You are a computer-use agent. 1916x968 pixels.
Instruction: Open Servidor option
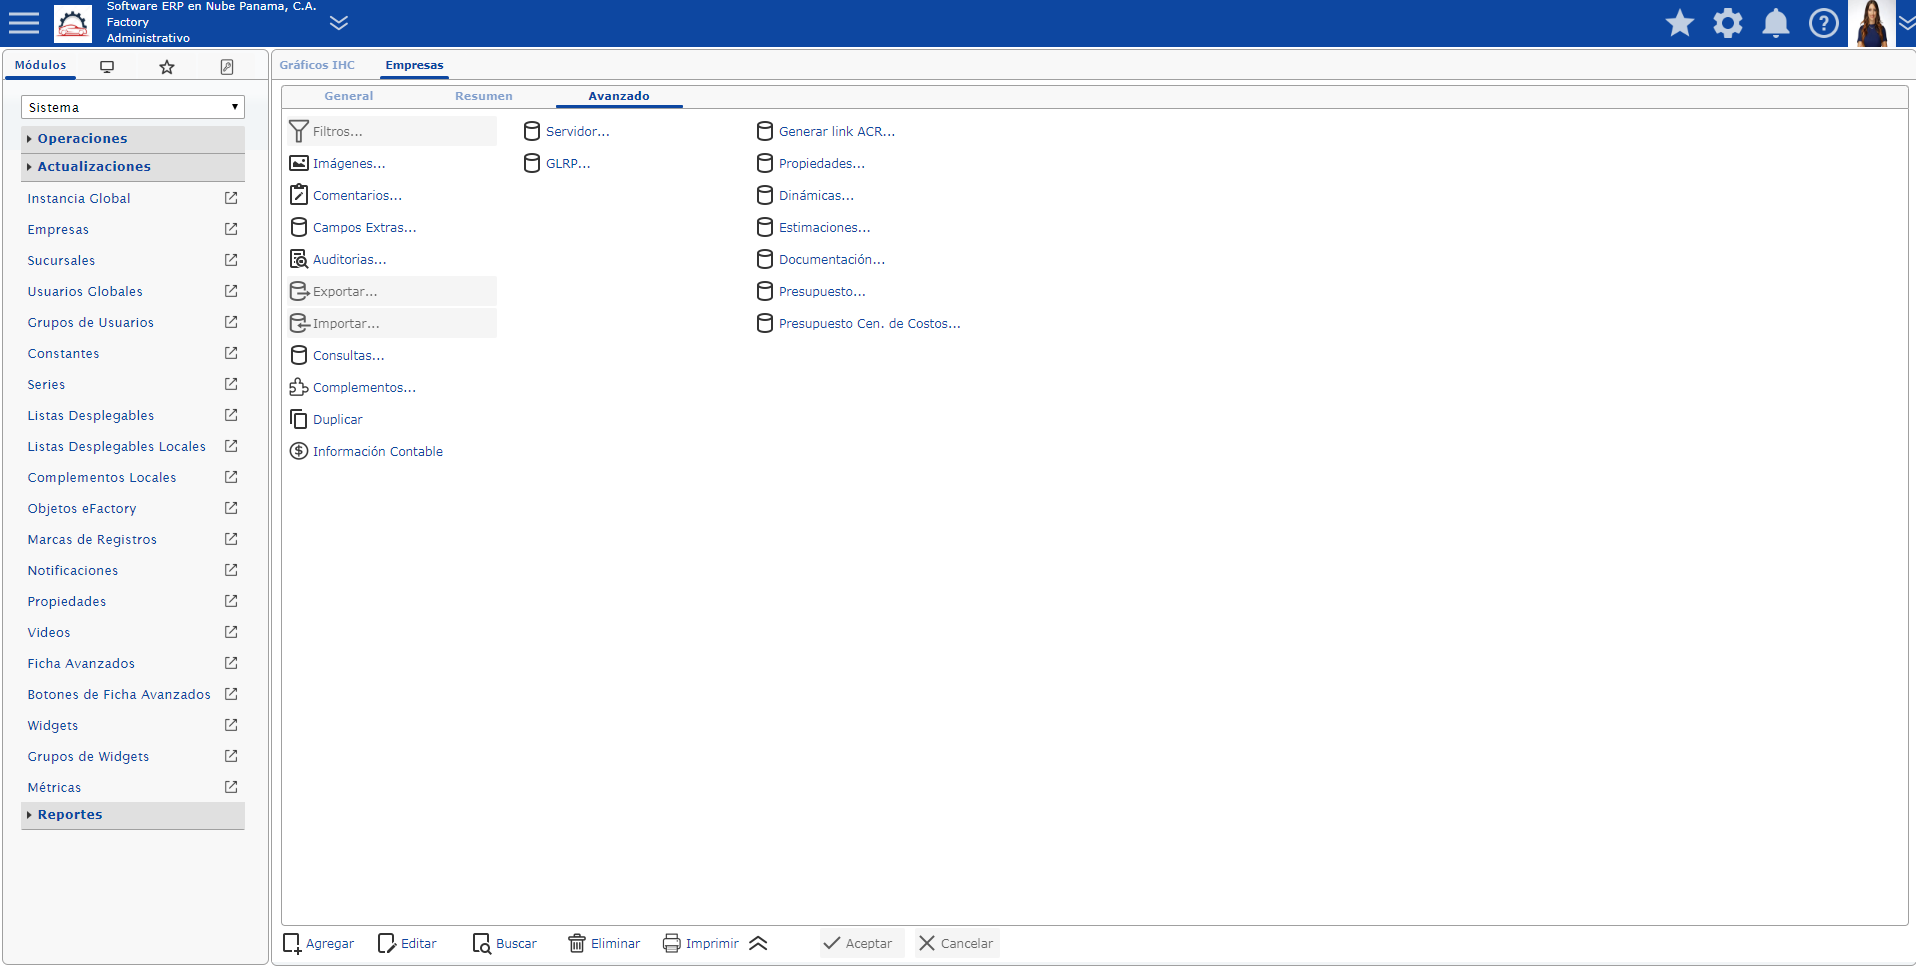566,131
